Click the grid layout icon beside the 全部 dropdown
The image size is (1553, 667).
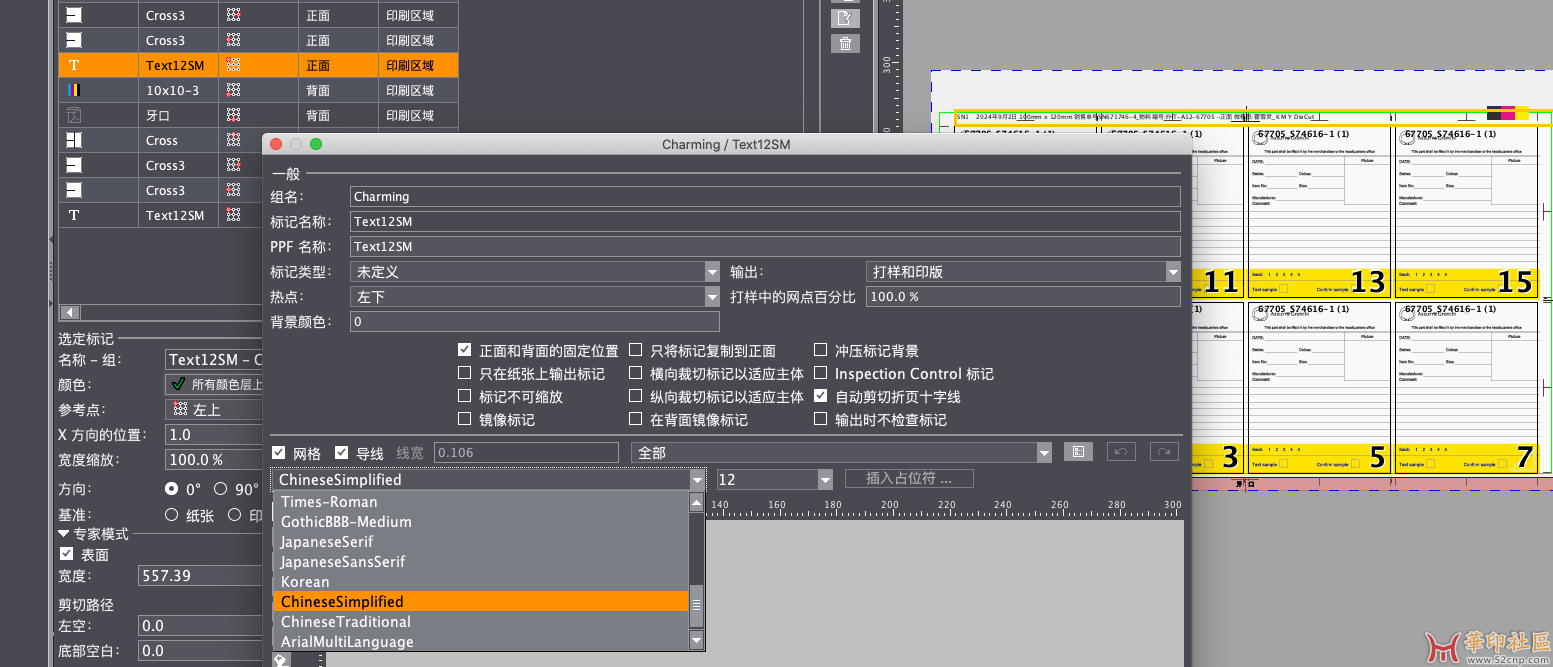1078,452
